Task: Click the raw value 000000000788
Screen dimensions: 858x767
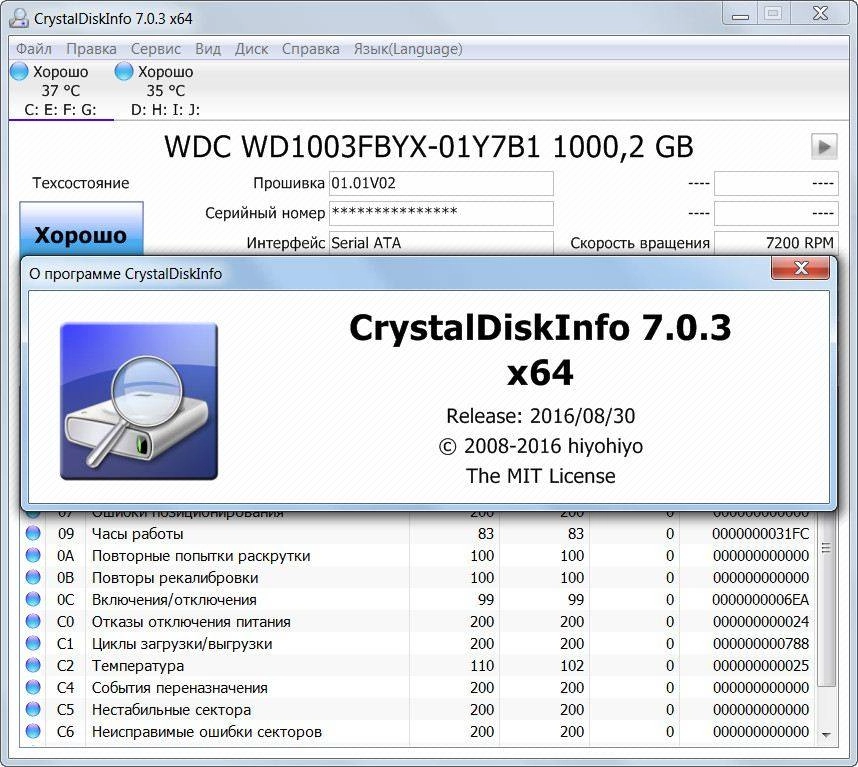Action: (761, 644)
